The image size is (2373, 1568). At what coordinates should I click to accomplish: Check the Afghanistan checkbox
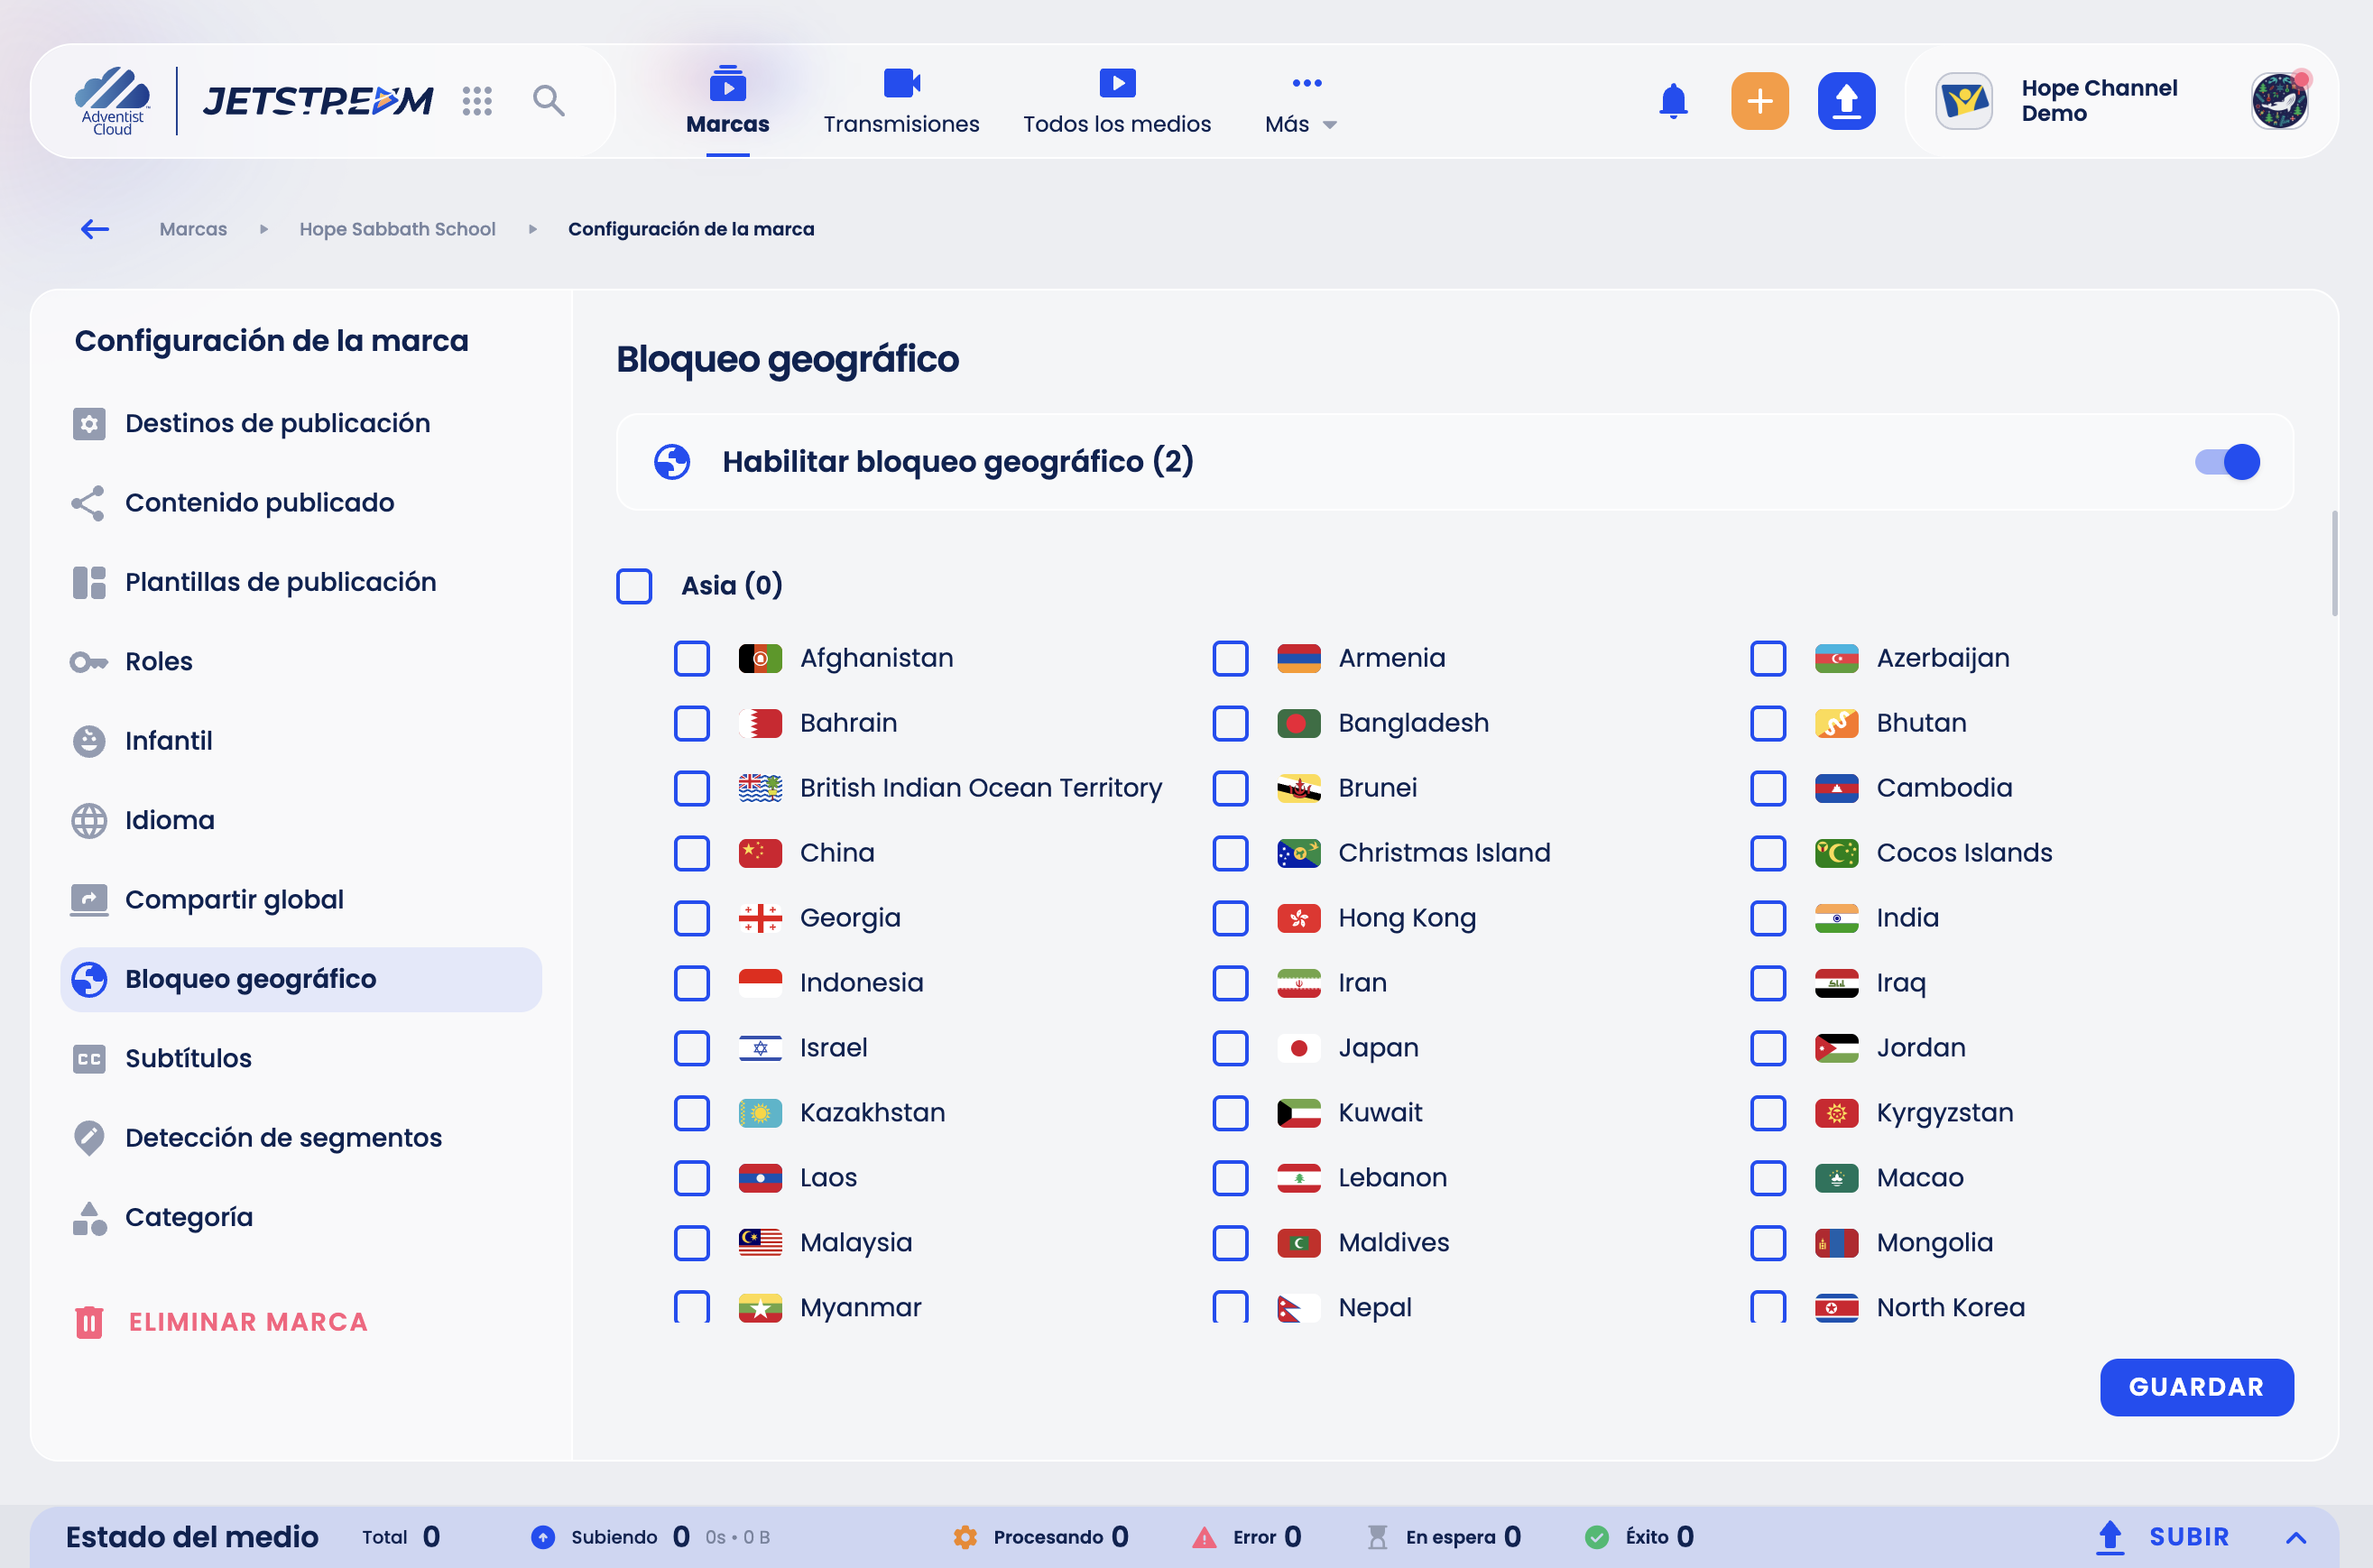click(x=691, y=658)
